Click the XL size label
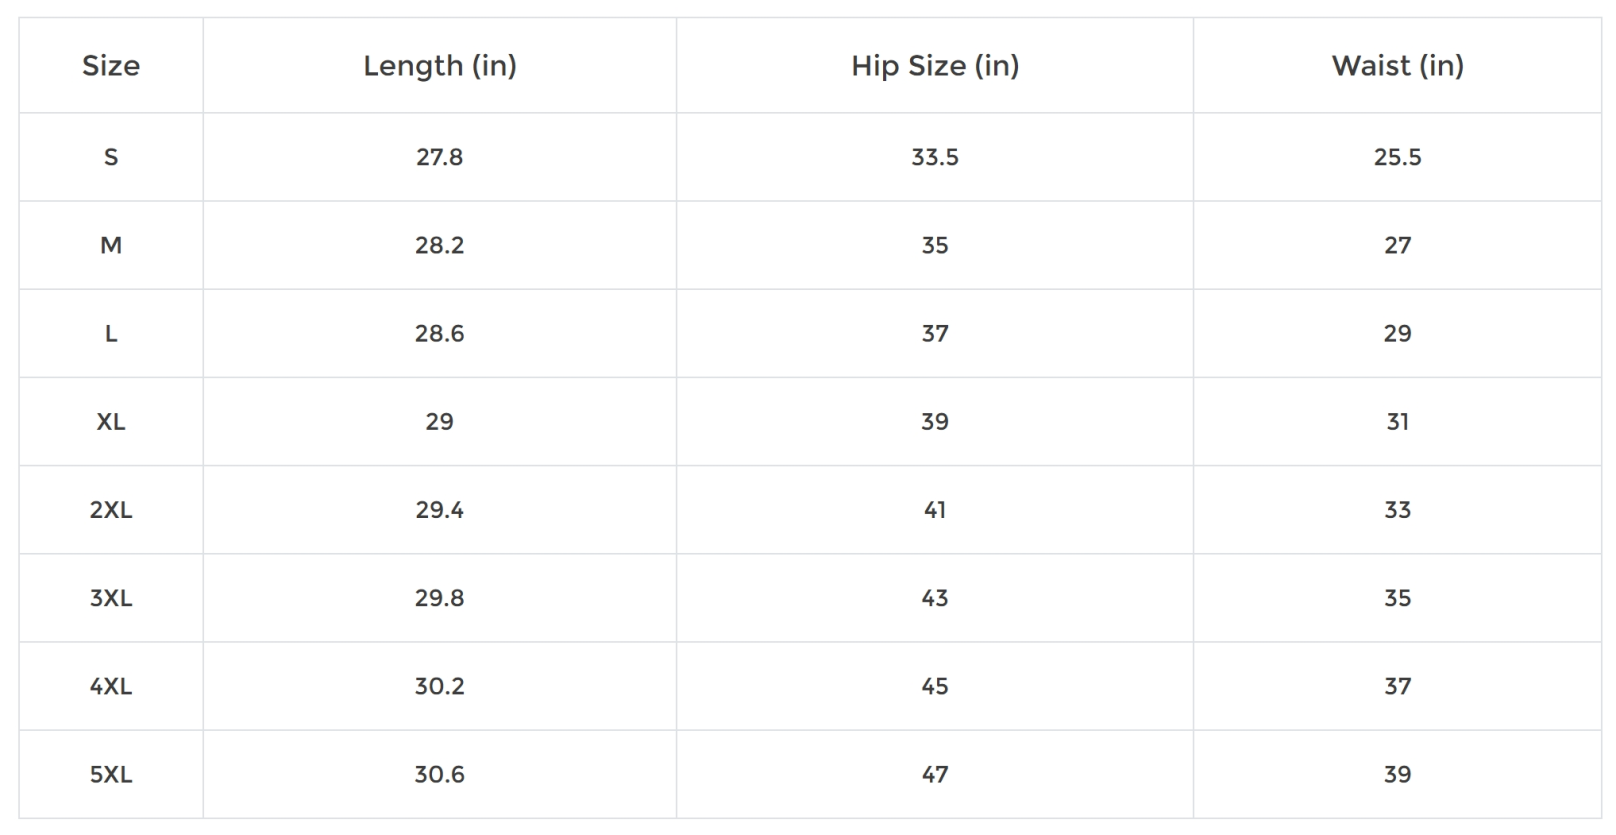Screen dimensions: 1616x835 [x=111, y=421]
